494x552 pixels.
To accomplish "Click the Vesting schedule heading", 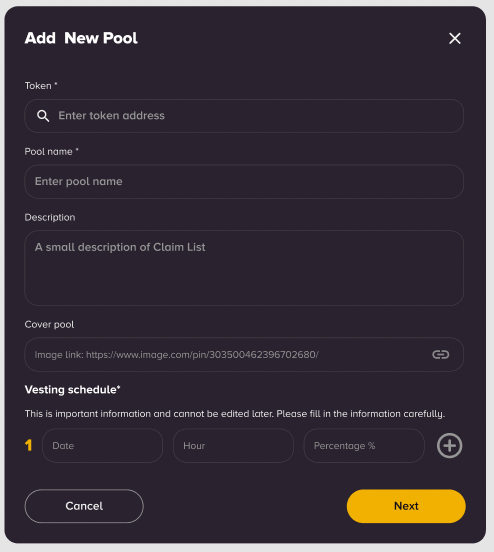I will tap(73, 389).
